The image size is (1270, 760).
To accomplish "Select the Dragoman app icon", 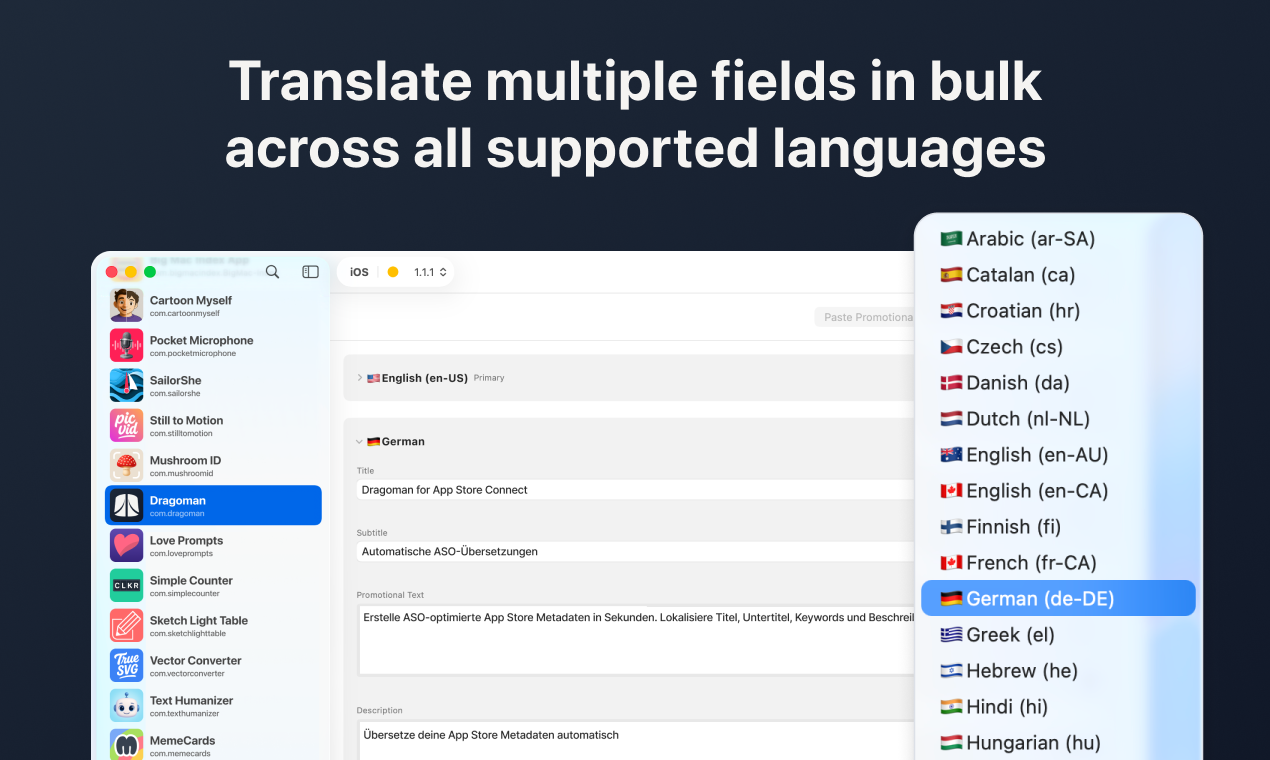I will [127, 505].
